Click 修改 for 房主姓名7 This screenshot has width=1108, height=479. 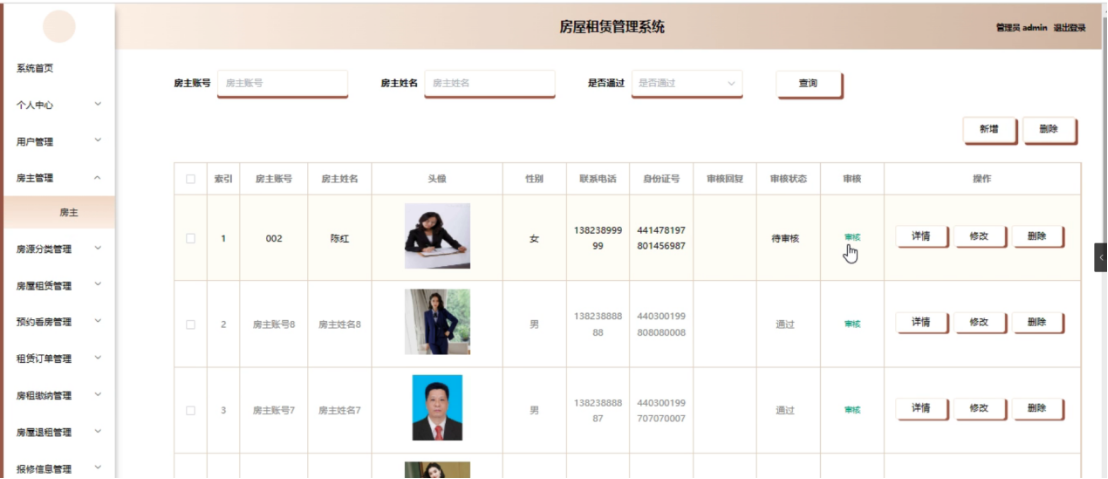point(979,408)
